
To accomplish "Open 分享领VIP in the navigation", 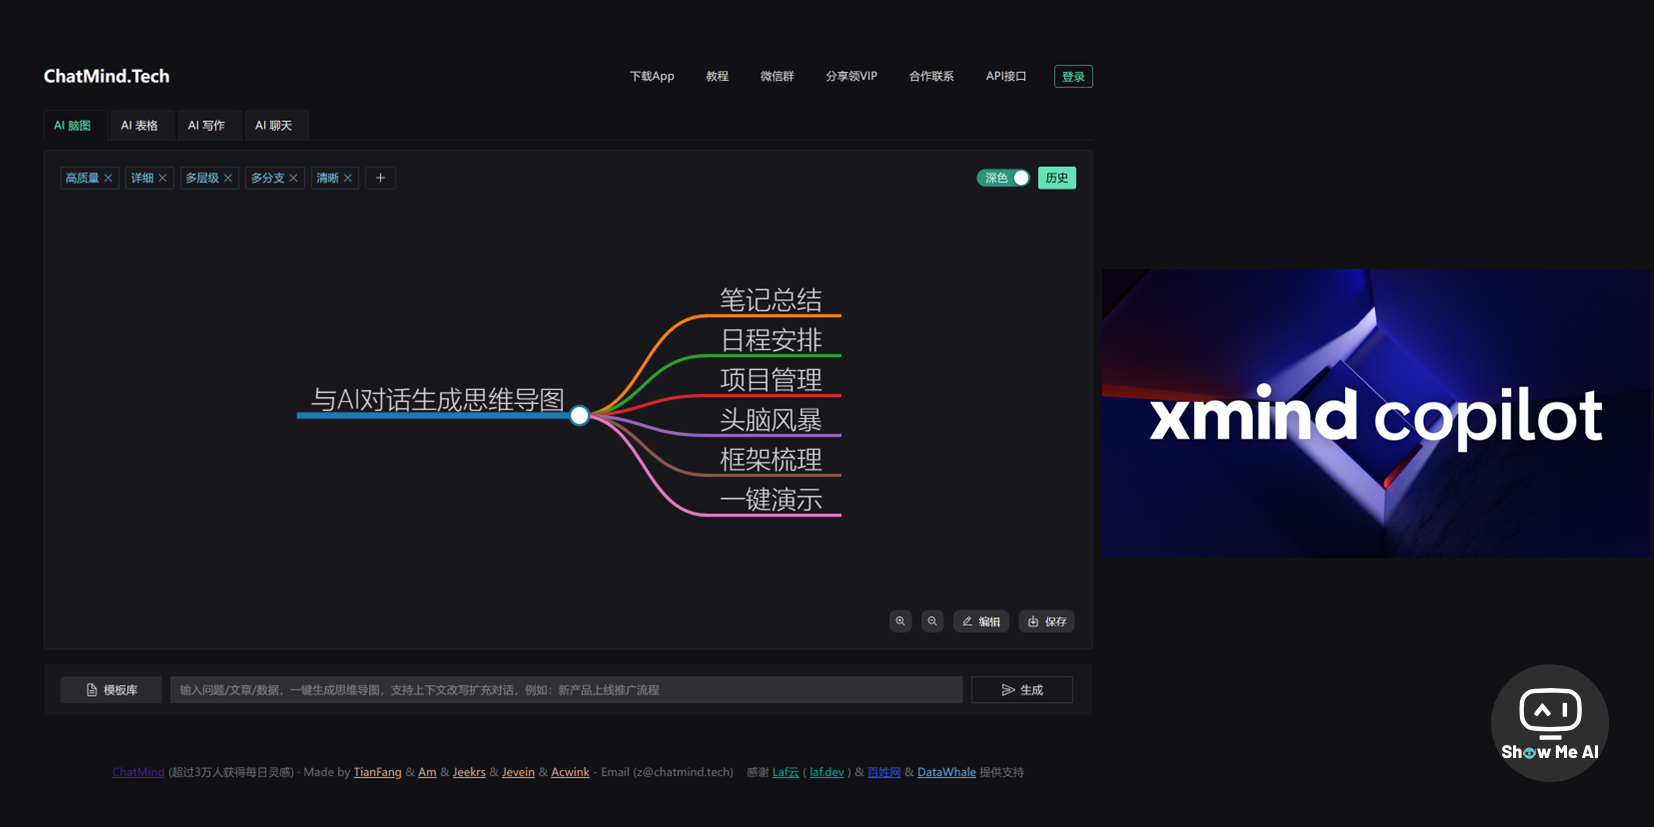I will tap(851, 76).
